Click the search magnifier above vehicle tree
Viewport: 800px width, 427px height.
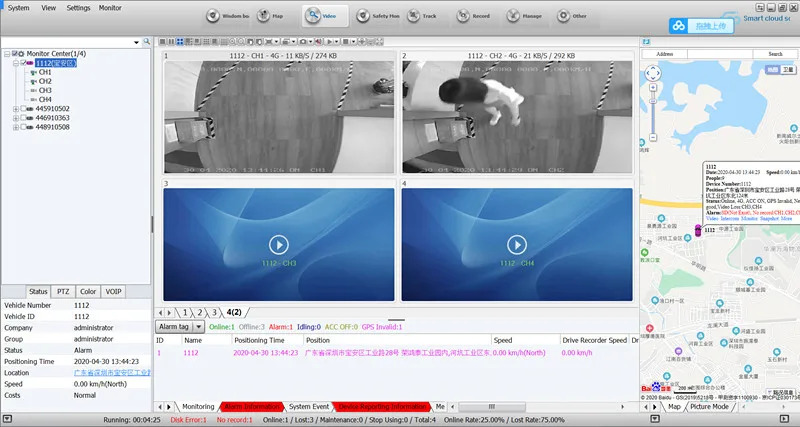tap(146, 41)
